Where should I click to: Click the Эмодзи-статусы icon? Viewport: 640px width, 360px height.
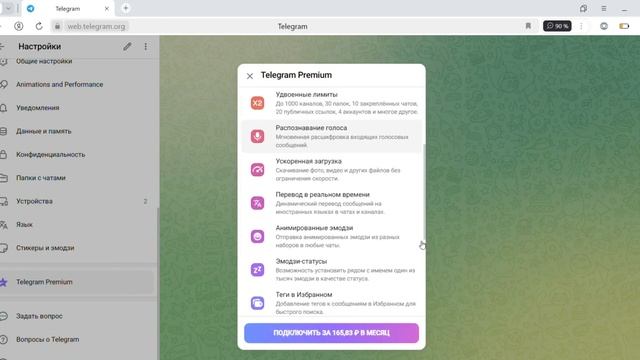point(257,270)
